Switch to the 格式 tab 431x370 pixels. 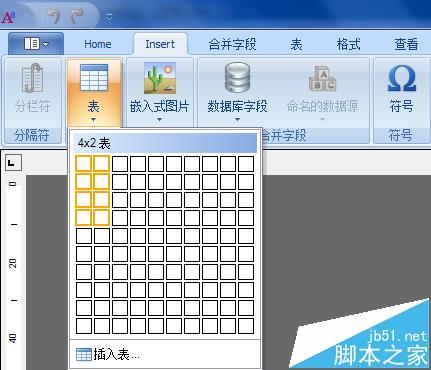click(x=348, y=44)
